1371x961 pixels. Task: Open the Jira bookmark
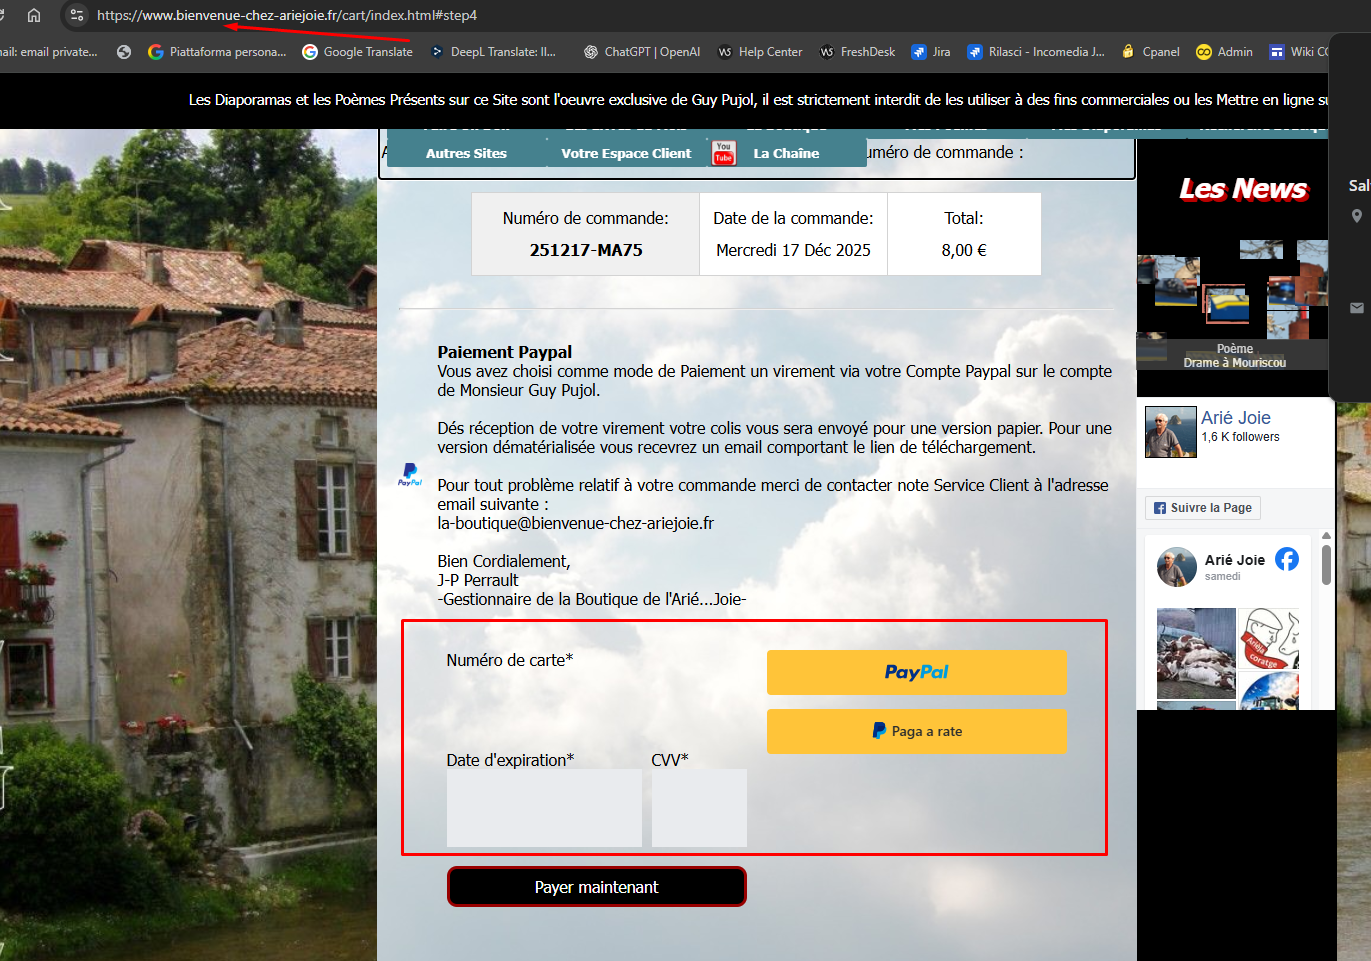[930, 52]
